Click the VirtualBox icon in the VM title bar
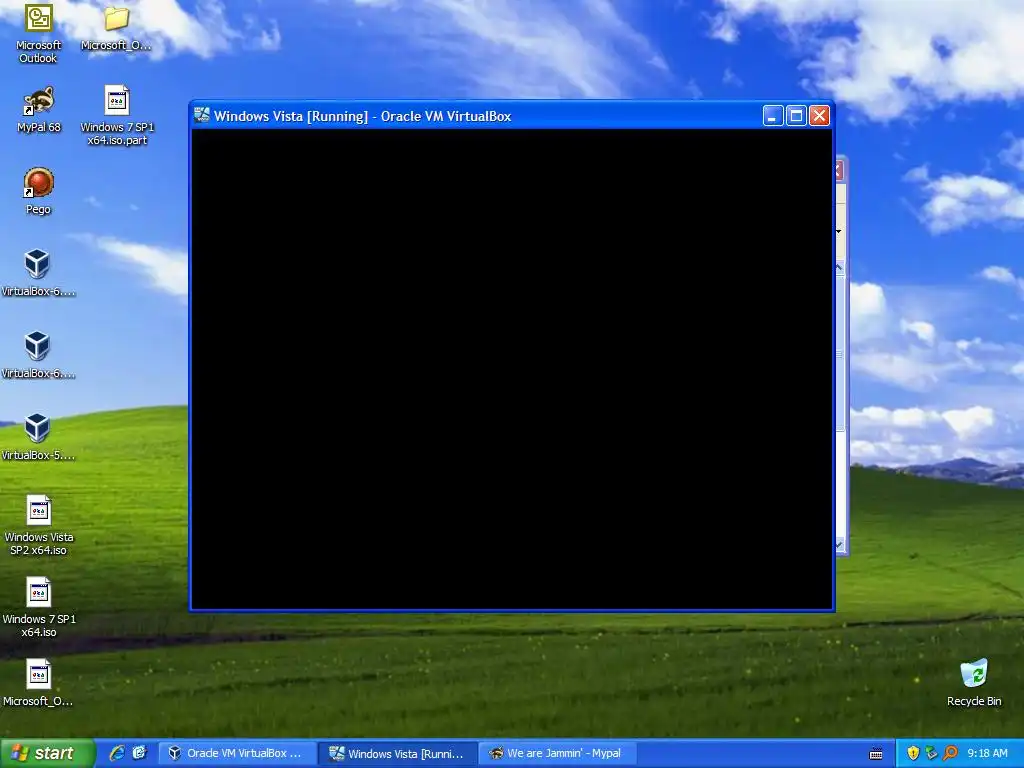 (x=202, y=115)
